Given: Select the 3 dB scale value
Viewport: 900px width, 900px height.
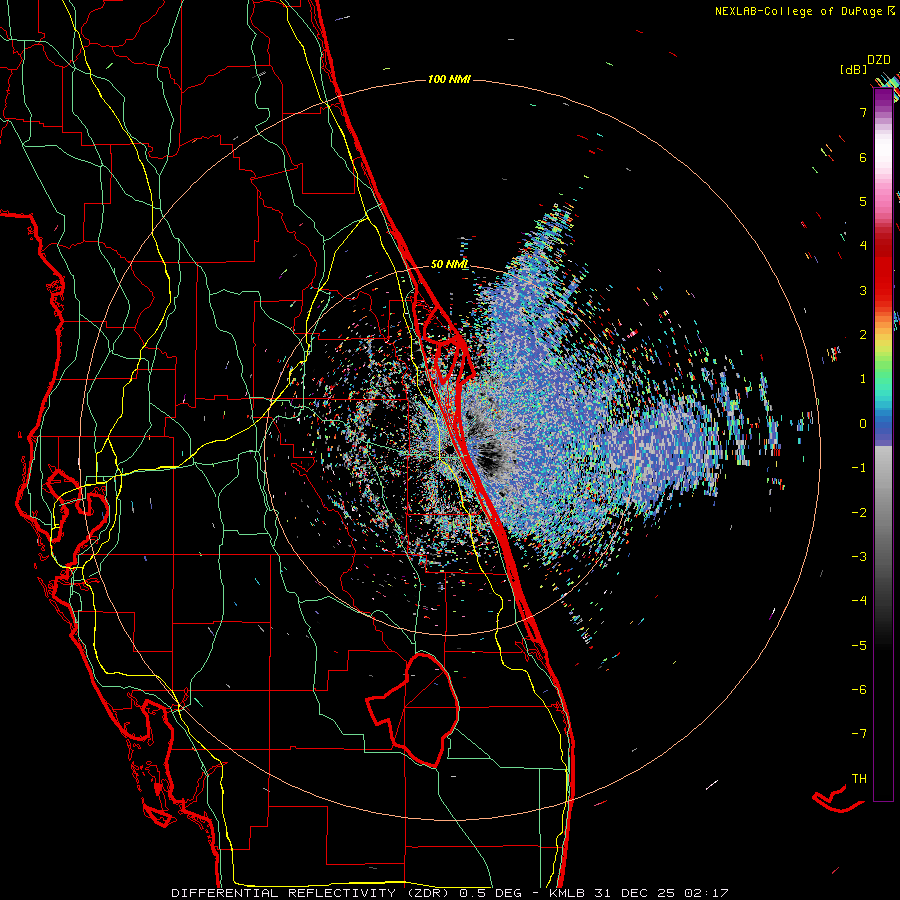Looking at the screenshot, I should point(863,290).
